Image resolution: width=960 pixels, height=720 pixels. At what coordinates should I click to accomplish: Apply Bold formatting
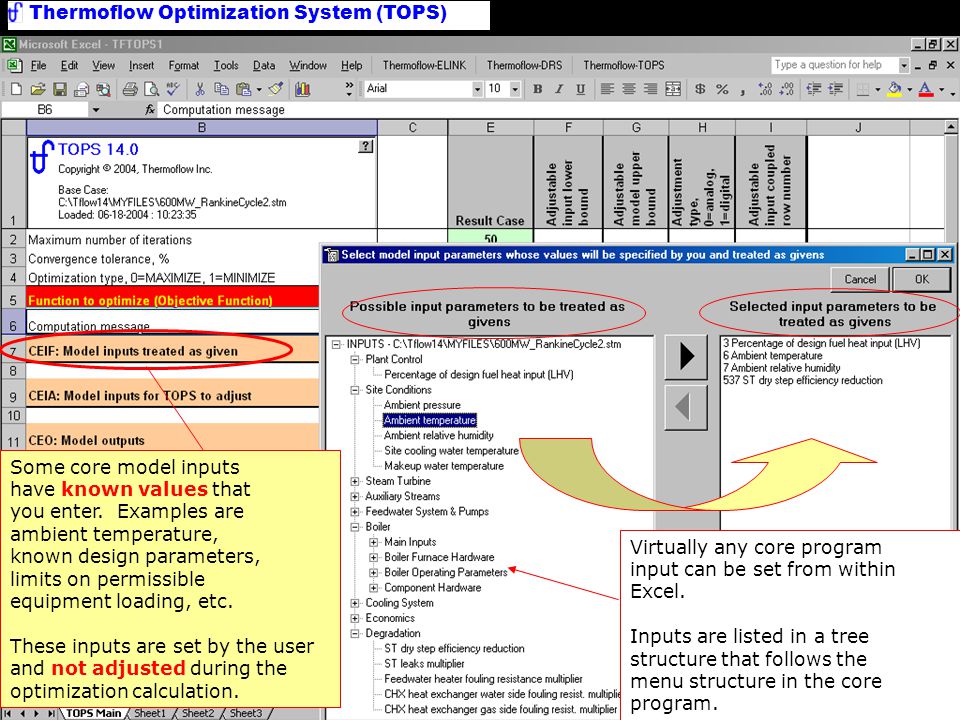(538, 89)
